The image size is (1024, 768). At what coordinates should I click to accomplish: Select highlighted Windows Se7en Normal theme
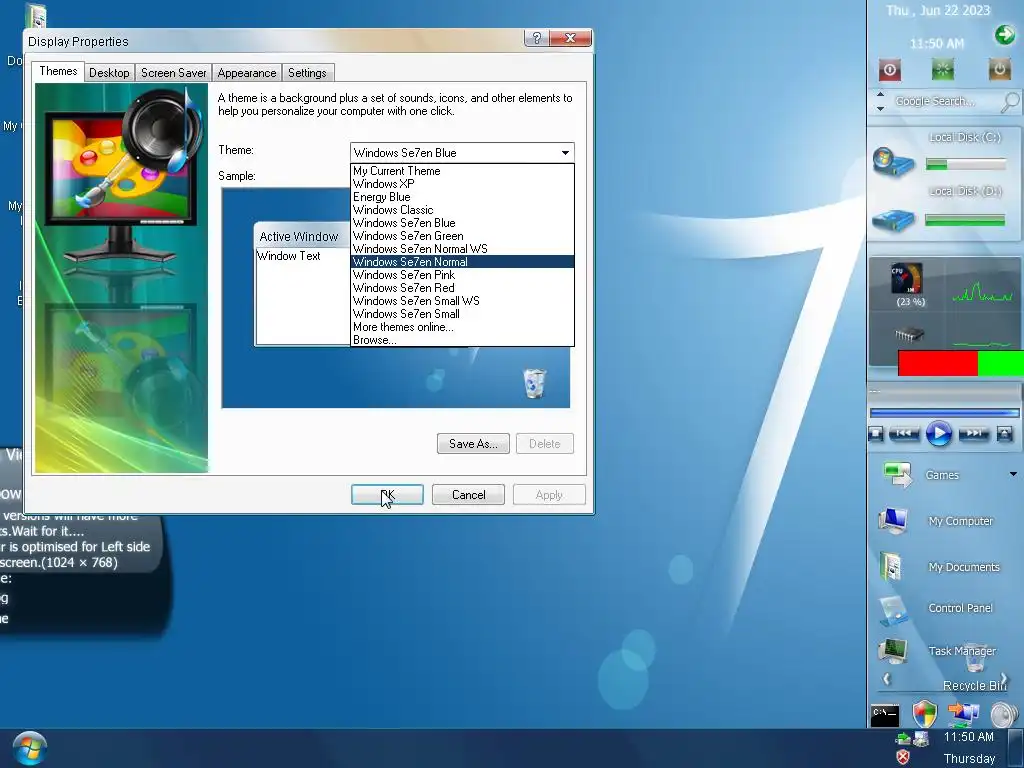coord(462,262)
